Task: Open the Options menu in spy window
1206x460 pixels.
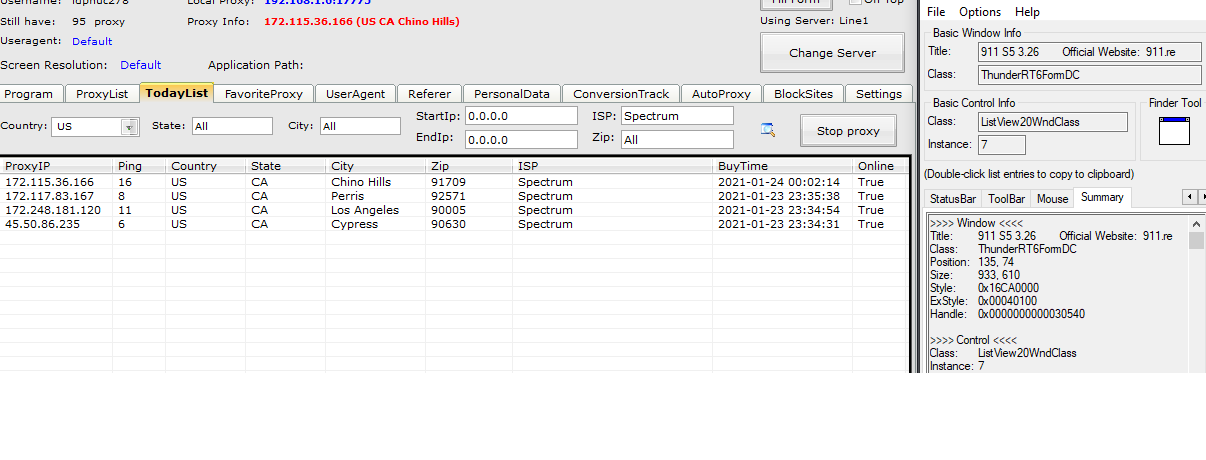Action: pyautogui.click(x=980, y=12)
